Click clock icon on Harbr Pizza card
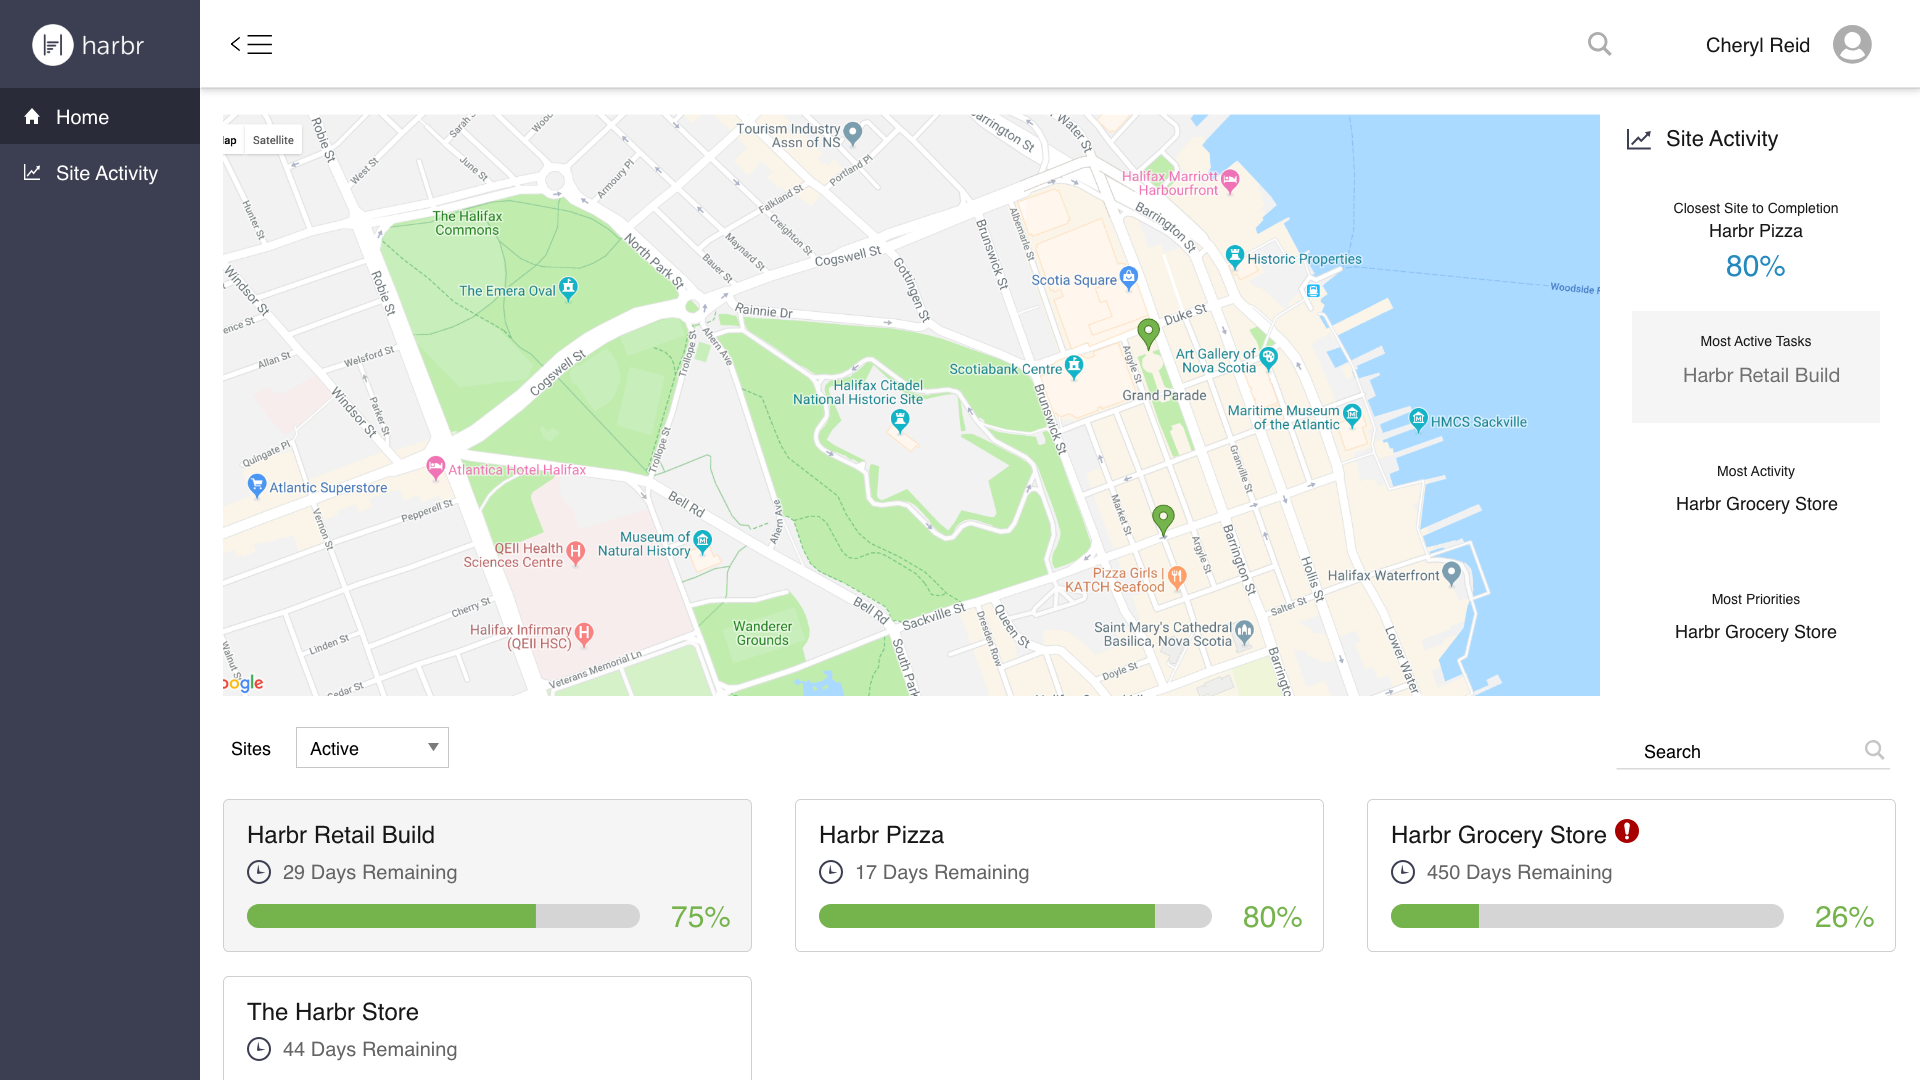The image size is (1920, 1080). [x=831, y=872]
